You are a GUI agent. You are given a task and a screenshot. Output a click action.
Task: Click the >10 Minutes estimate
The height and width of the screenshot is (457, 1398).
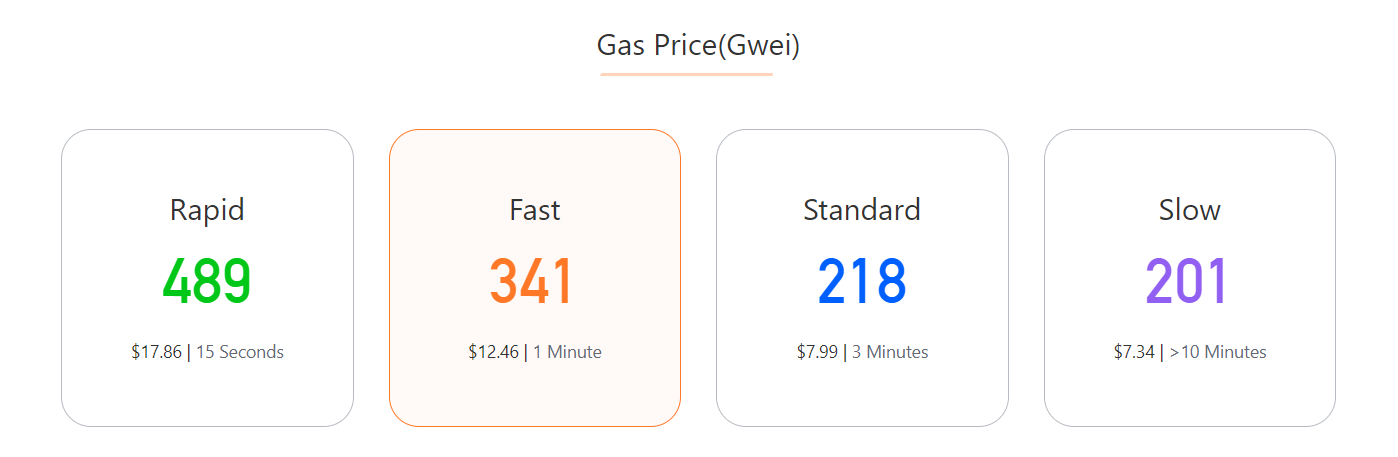click(1218, 352)
